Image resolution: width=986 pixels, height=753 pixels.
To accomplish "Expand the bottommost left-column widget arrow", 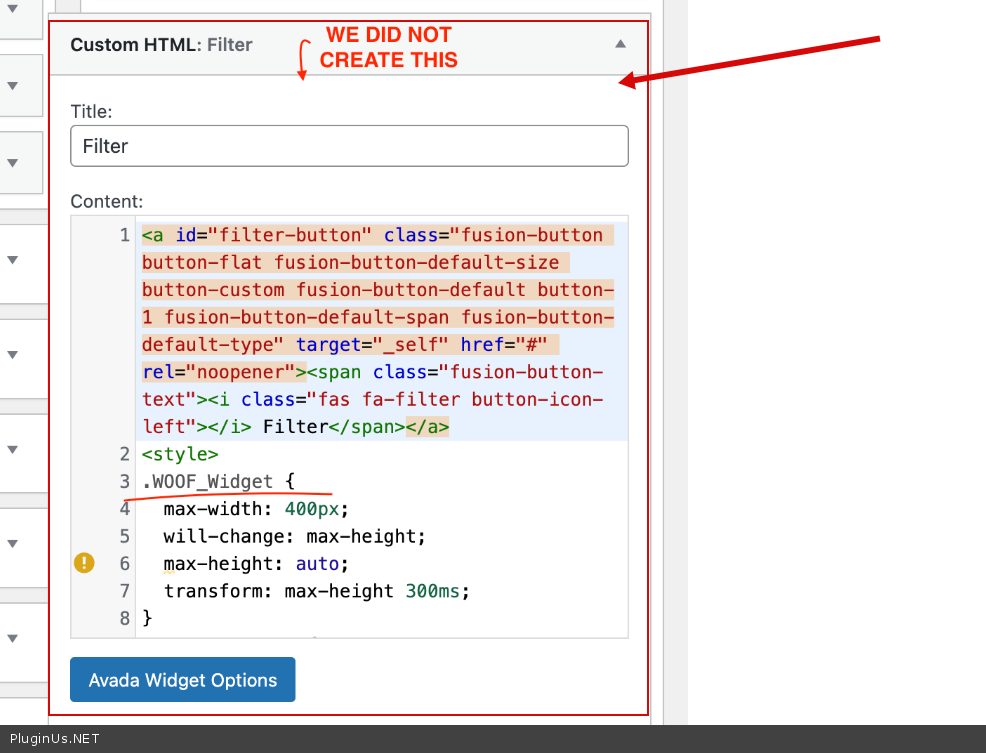I will click(12, 637).
